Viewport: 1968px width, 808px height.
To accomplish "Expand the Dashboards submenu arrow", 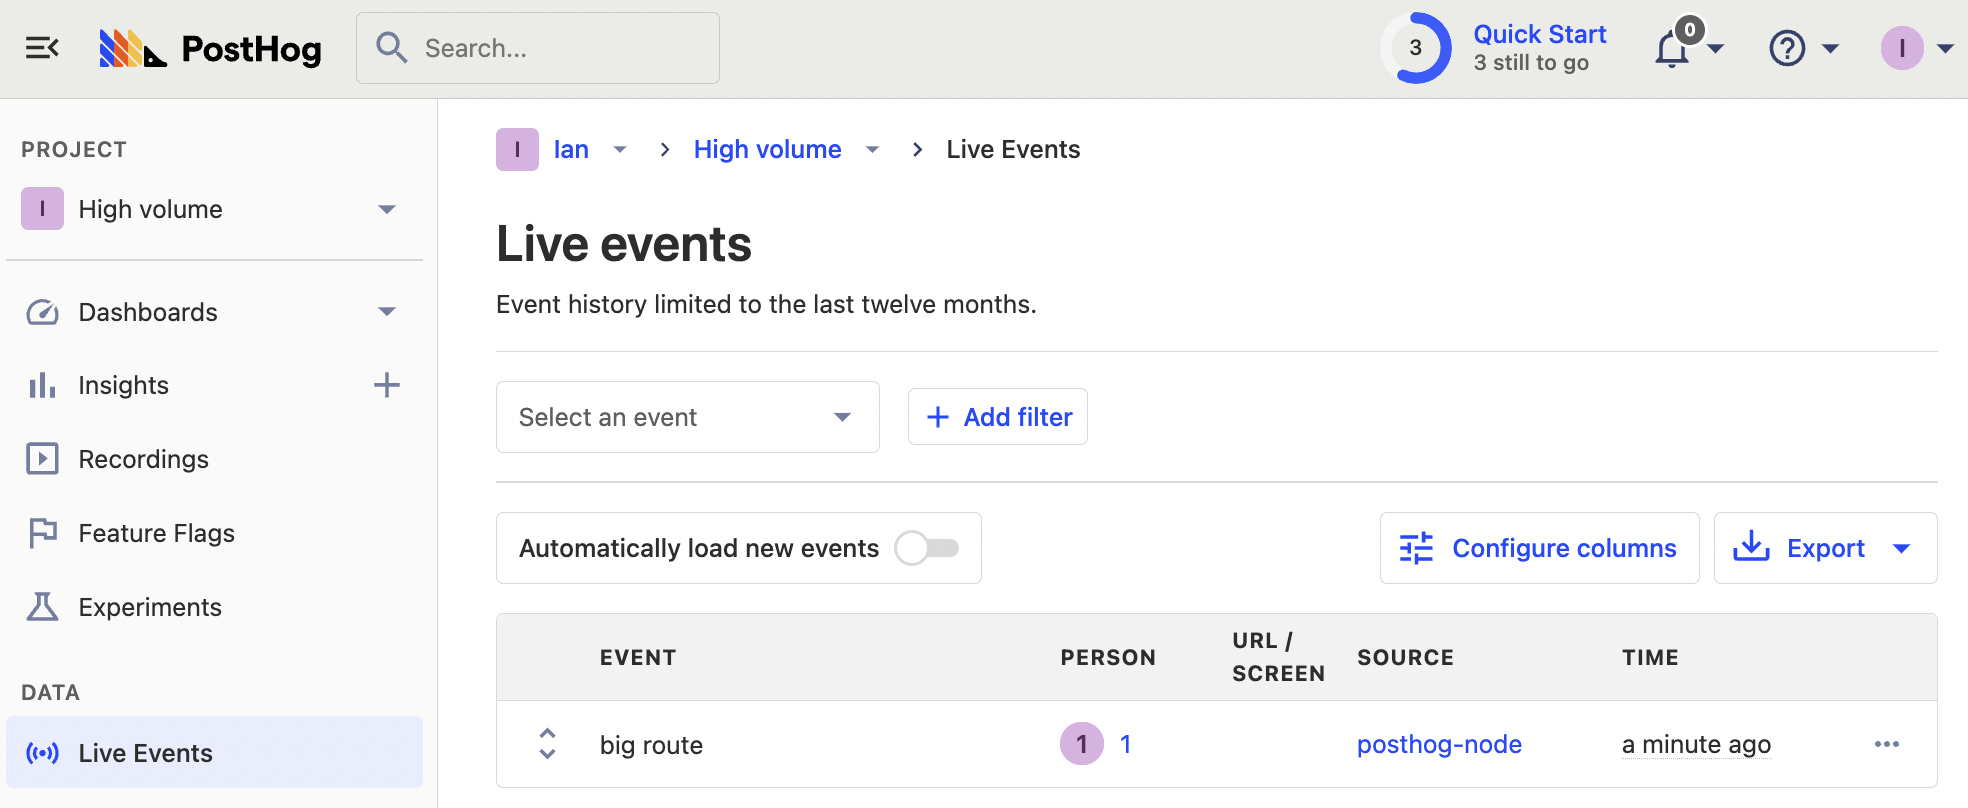I will 387,312.
